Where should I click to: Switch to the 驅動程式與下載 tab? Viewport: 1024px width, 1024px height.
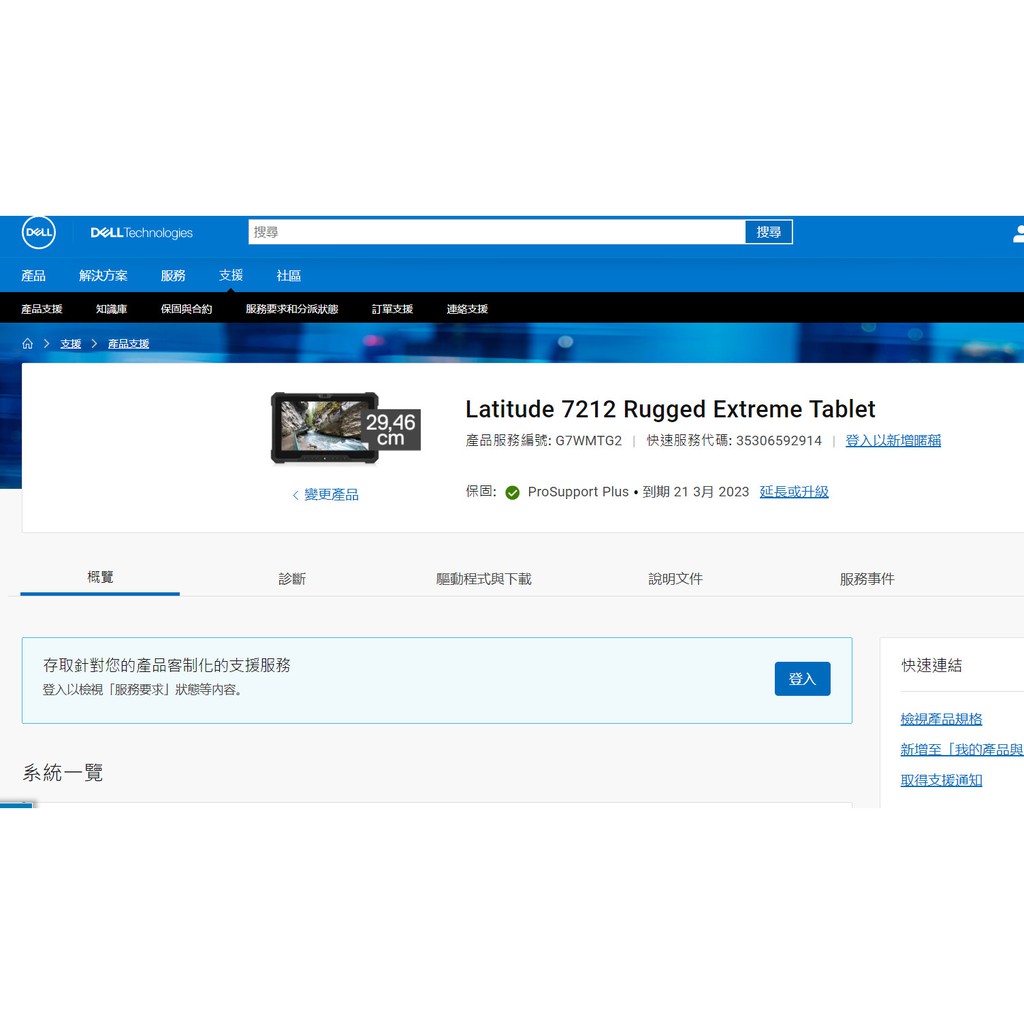click(484, 579)
